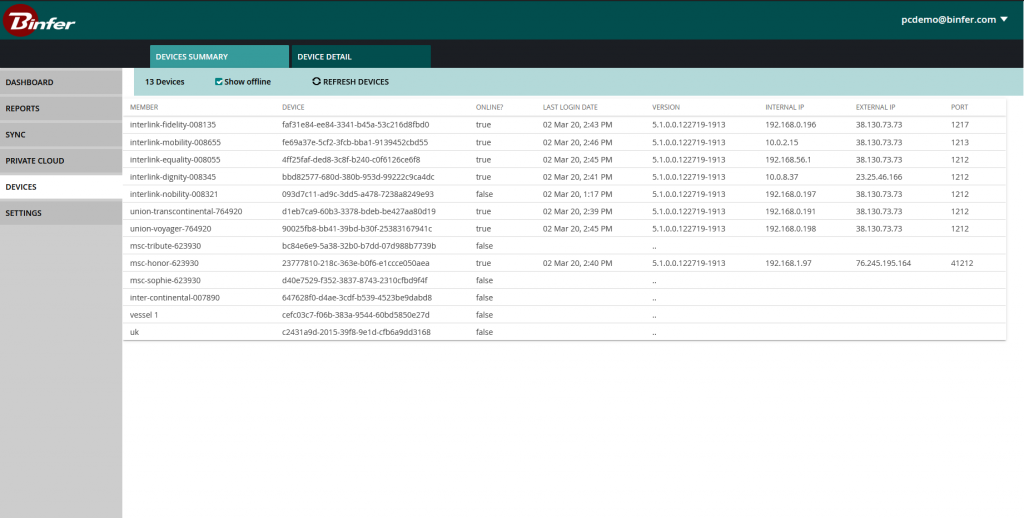
Task: Sort by the MEMBER column header
Action: [144, 107]
